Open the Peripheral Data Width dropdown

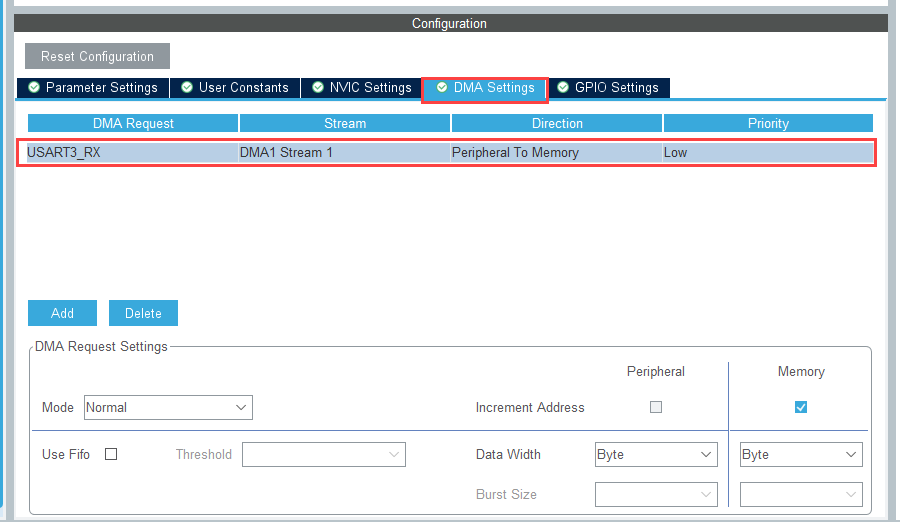[x=656, y=454]
